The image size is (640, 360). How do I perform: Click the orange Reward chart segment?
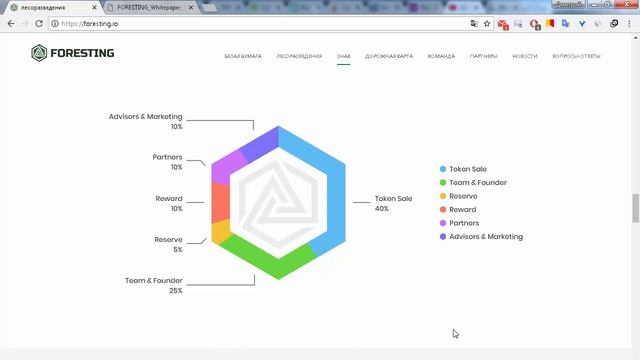(220, 202)
